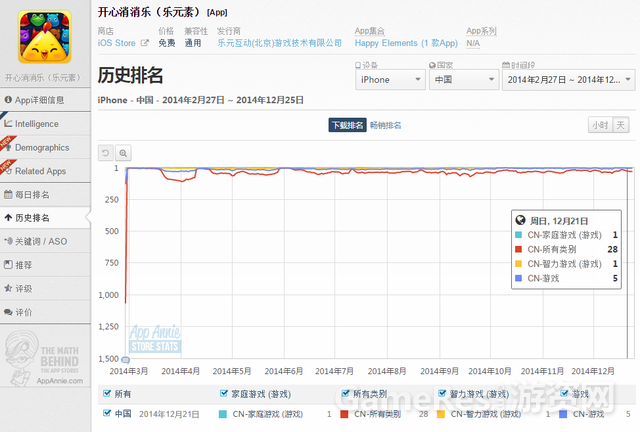Toggle the 所有类别 checkbox
640x432 pixels.
(x=345, y=393)
